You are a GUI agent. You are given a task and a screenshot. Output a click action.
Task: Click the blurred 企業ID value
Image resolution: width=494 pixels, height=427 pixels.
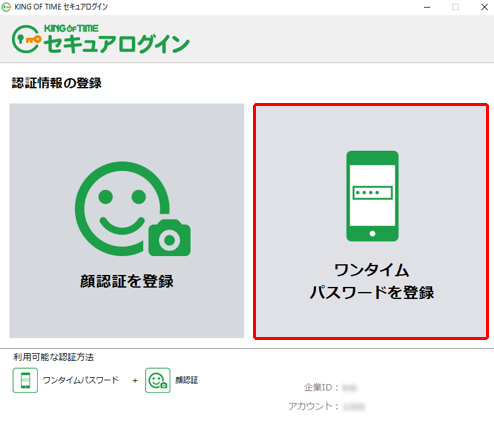pyautogui.click(x=350, y=388)
